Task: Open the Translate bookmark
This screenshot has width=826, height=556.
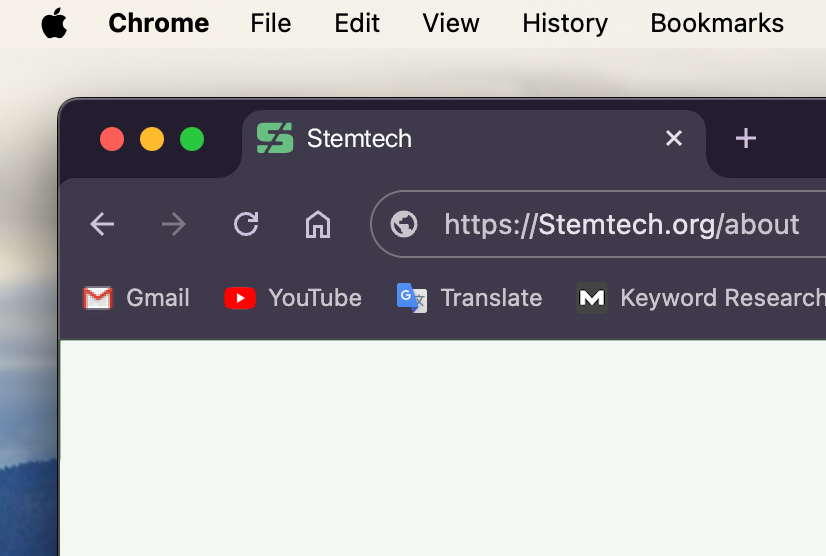Action: coord(469,298)
